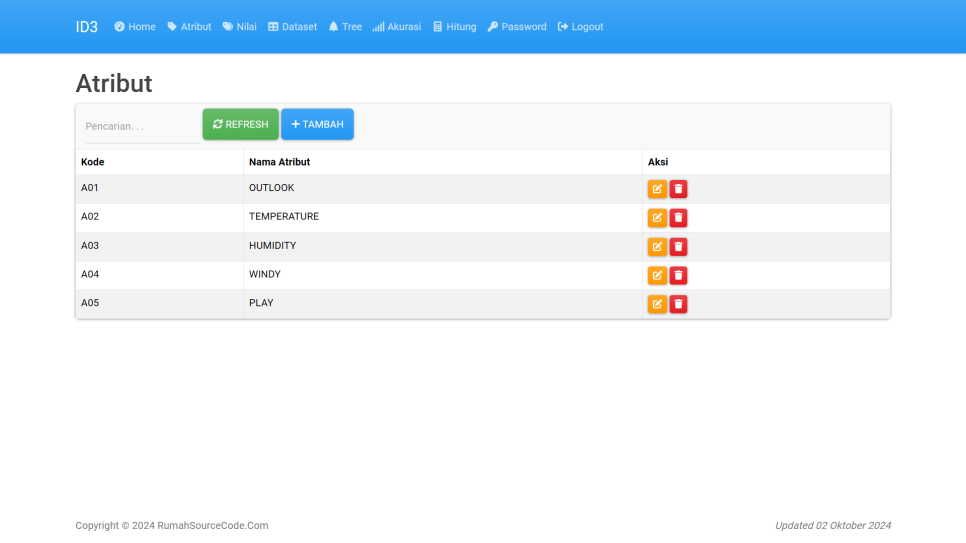Click trash icon for TEMPERATURE row
966x543 pixels.
click(x=678, y=218)
